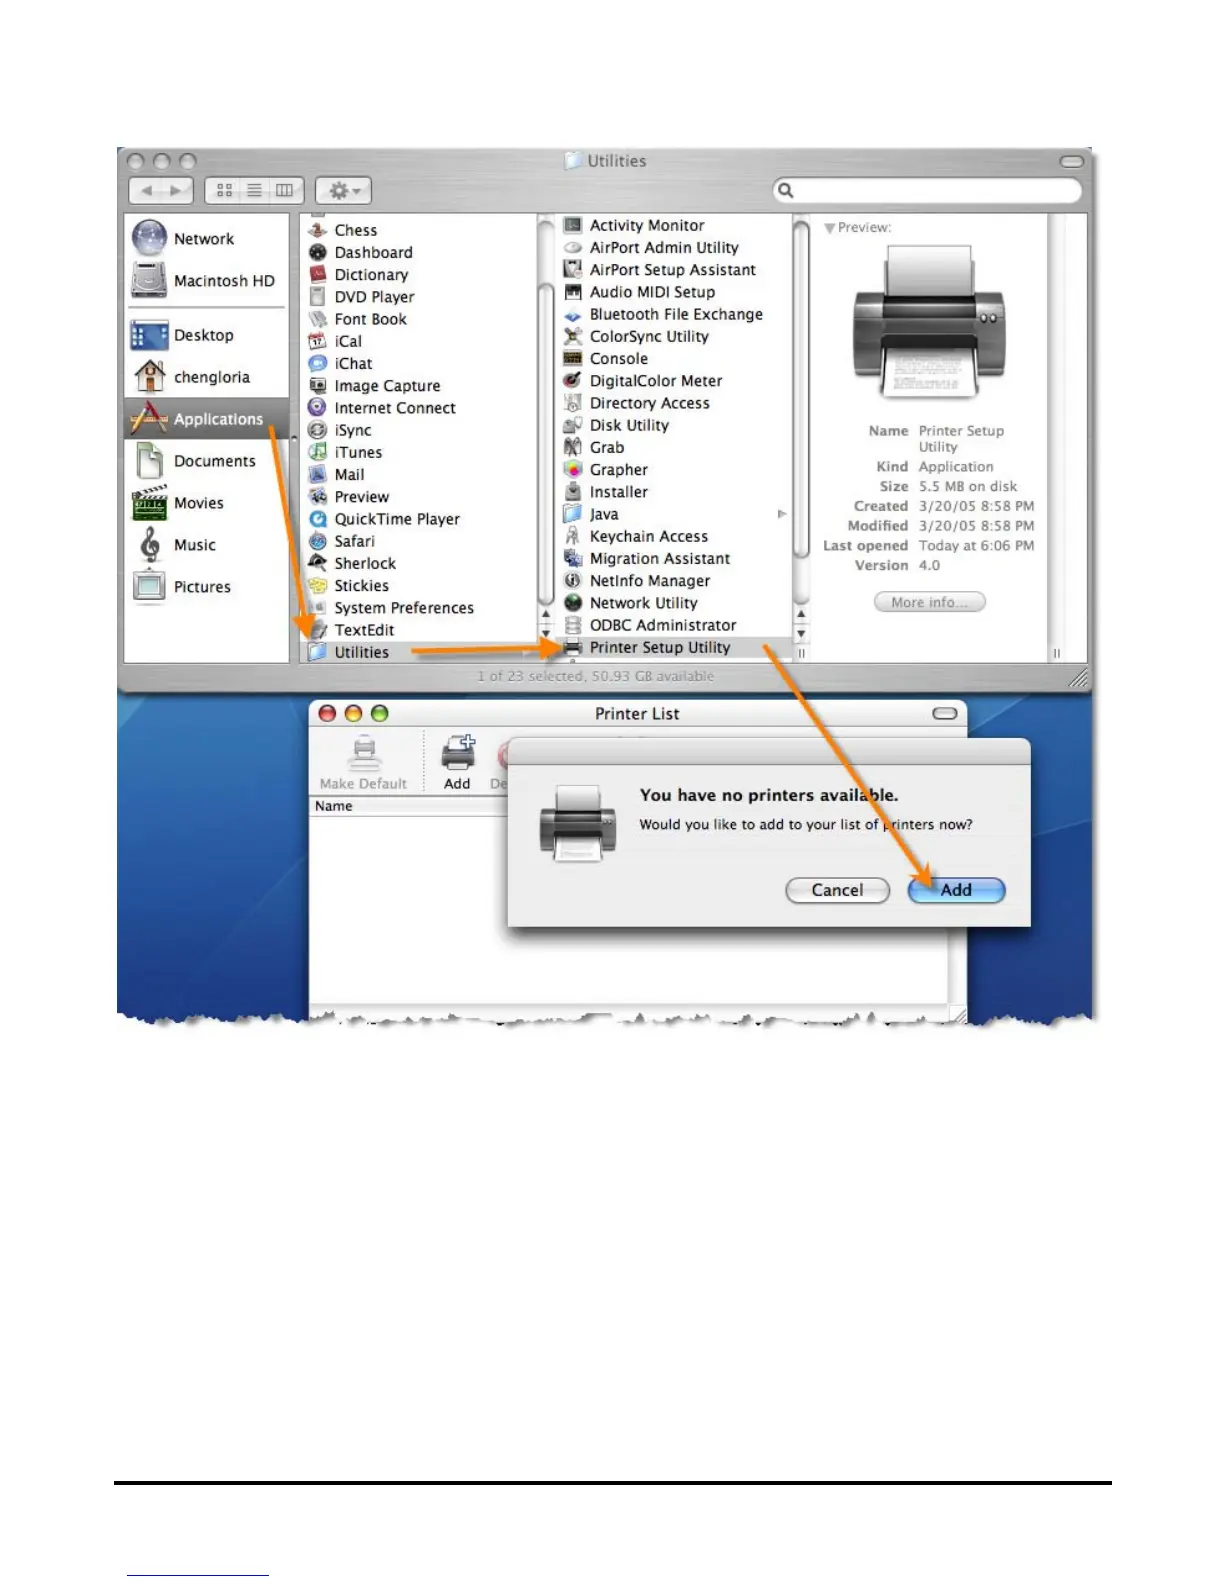Collapse the Preview disclosure triangle
This screenshot has height=1584, width=1224.
click(x=829, y=228)
